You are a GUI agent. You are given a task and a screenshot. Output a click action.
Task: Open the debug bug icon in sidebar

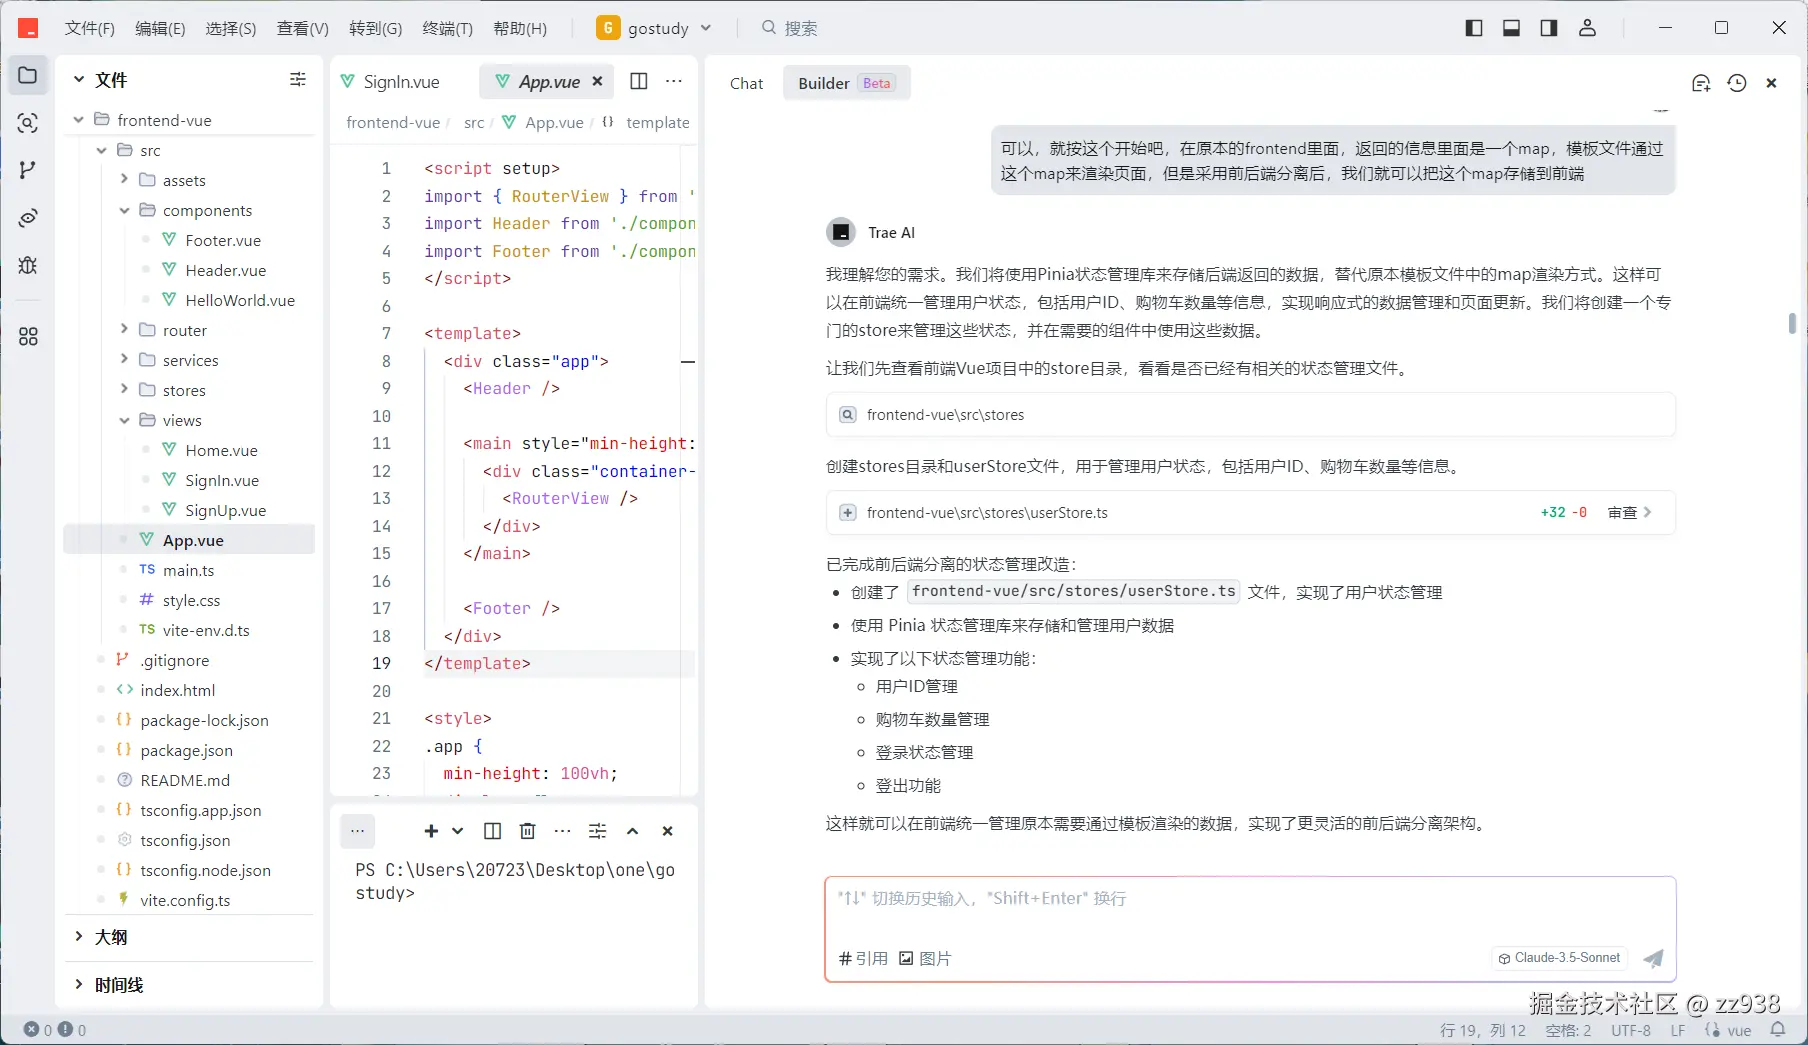(28, 265)
